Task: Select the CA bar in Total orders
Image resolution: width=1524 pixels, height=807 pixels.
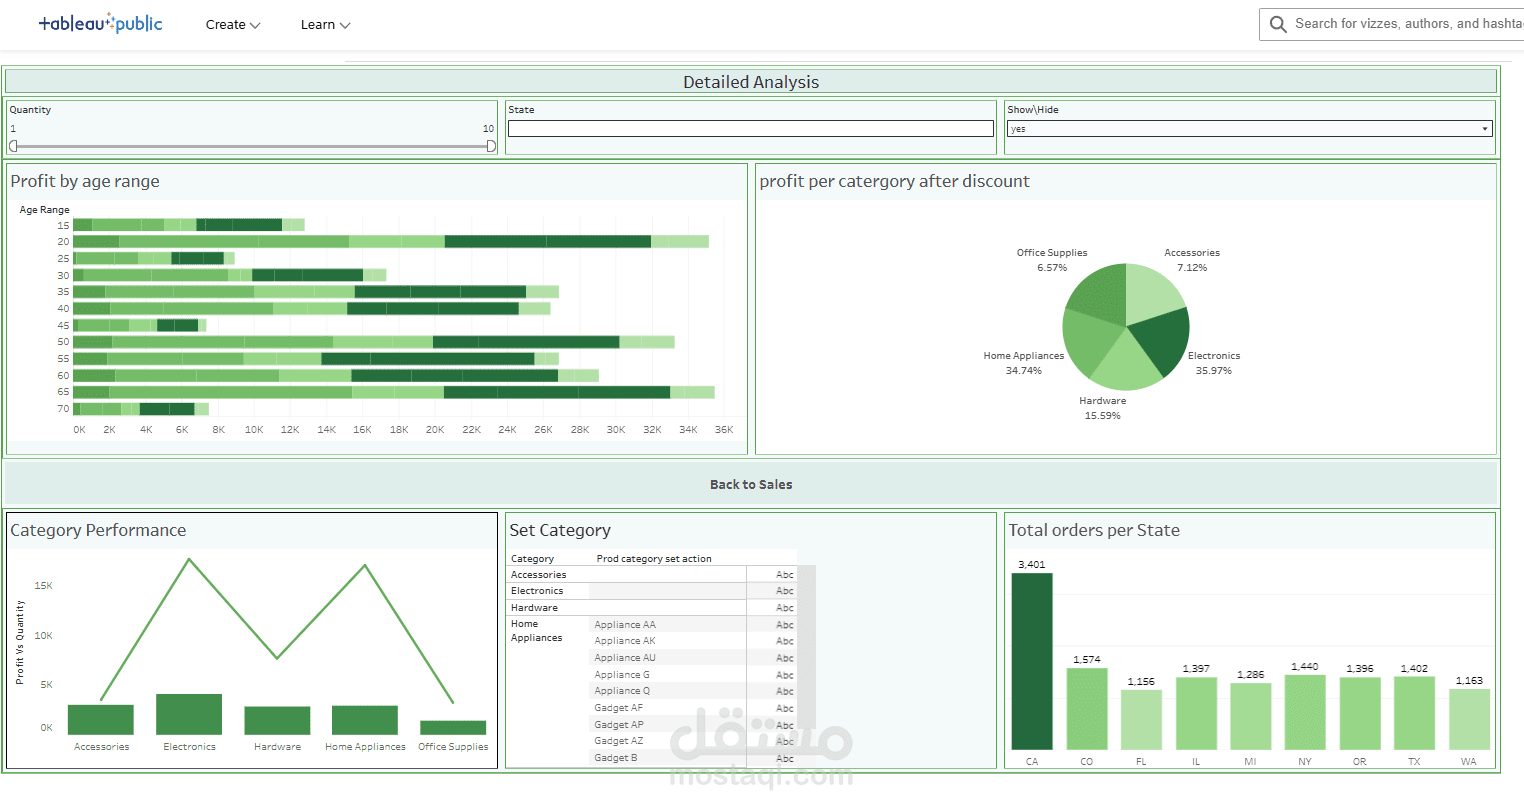Action: coord(1032,661)
